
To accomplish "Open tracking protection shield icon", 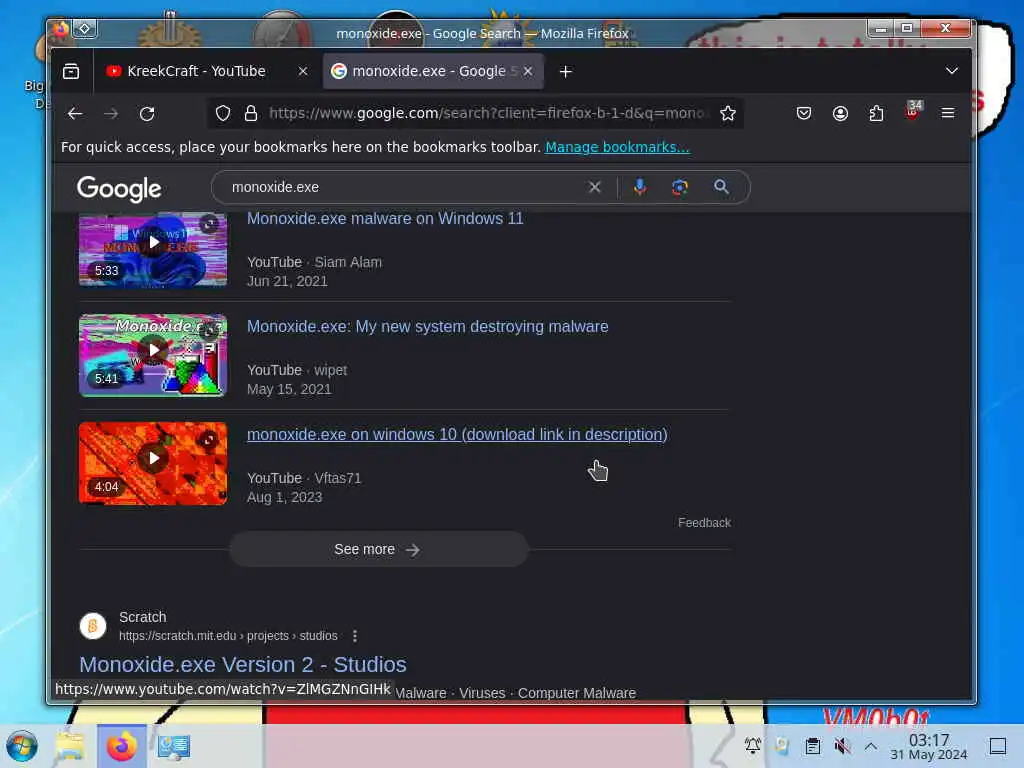I will [223, 114].
